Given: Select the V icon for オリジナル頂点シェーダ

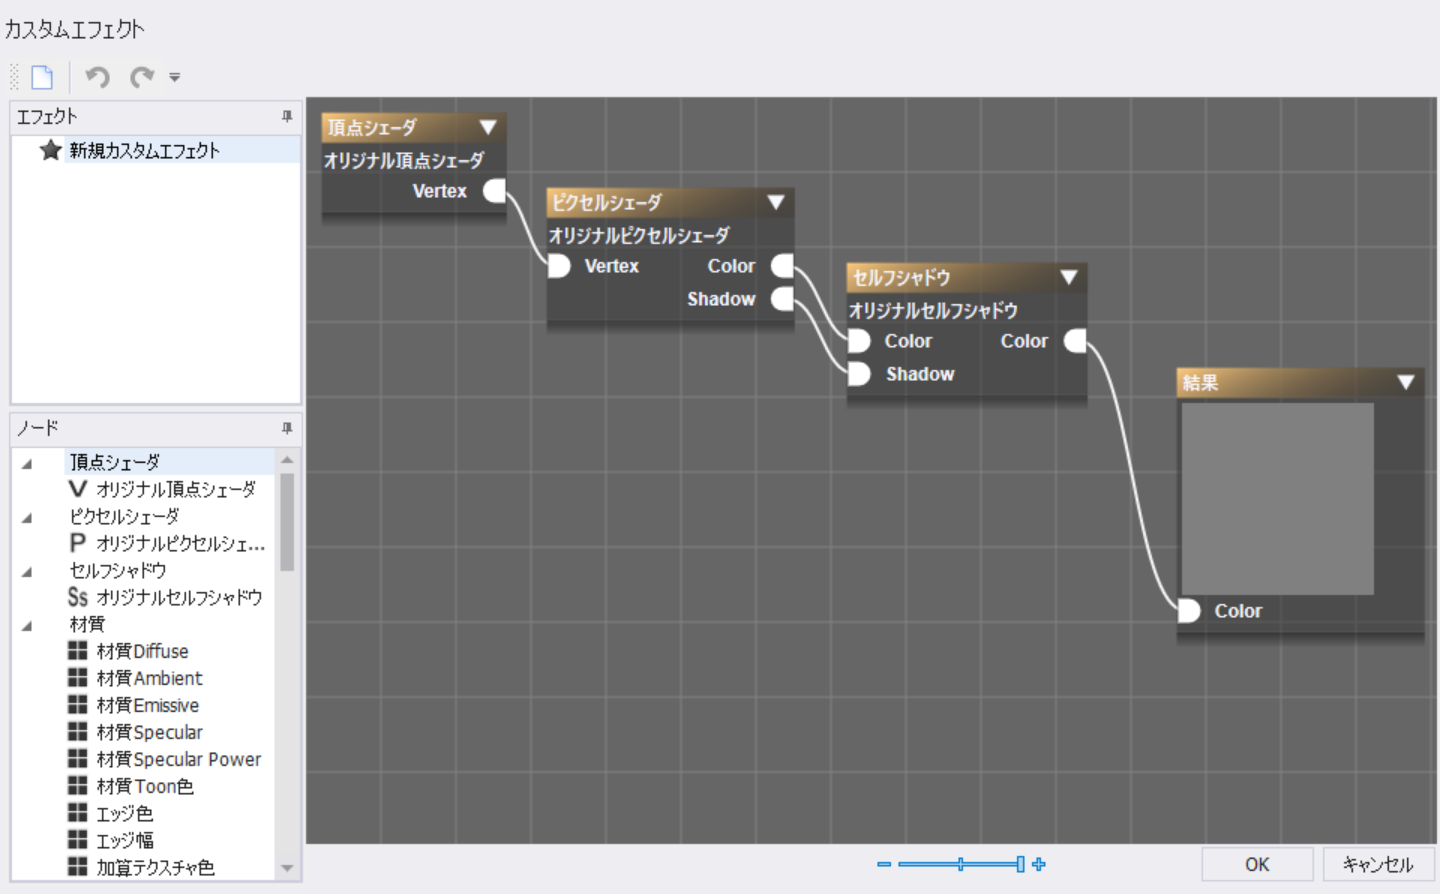Looking at the screenshot, I should [x=77, y=489].
